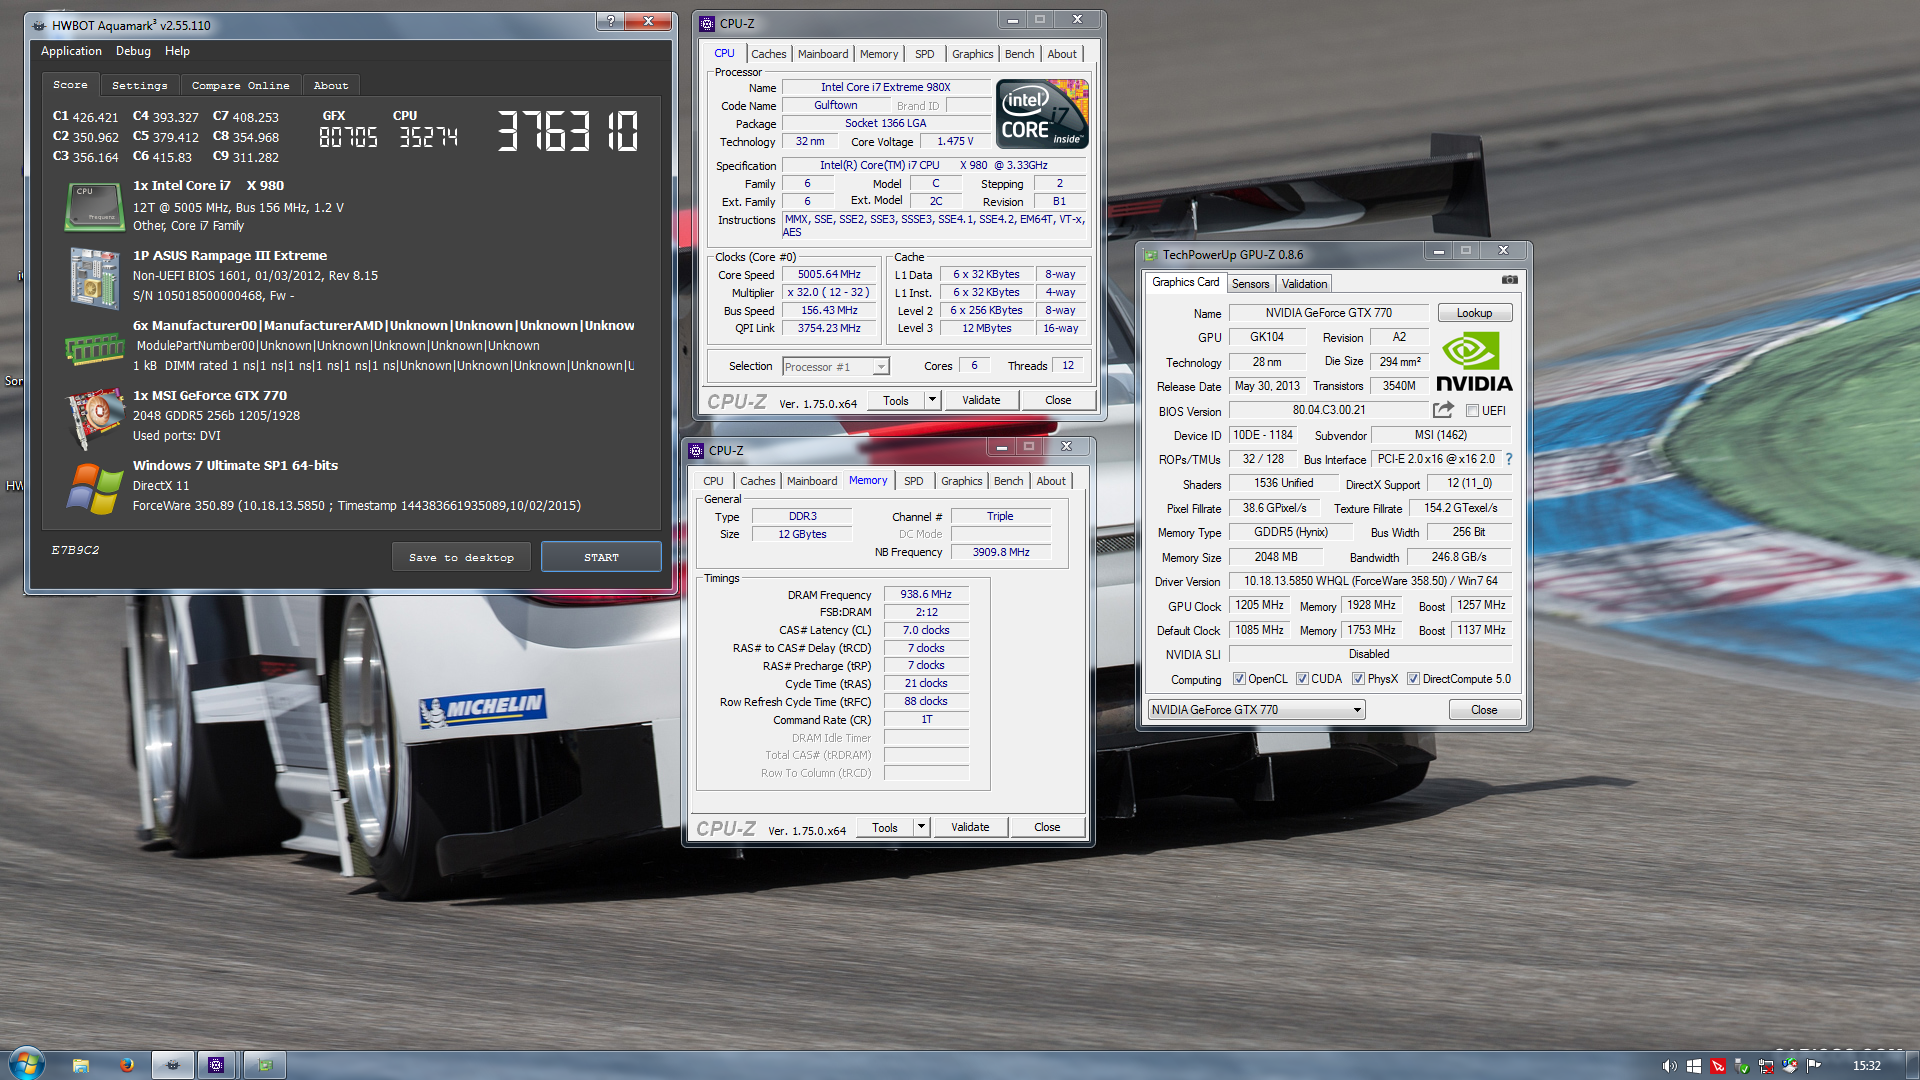
Task: Click the taskbar clock showing 15:32
Action: [1866, 1066]
